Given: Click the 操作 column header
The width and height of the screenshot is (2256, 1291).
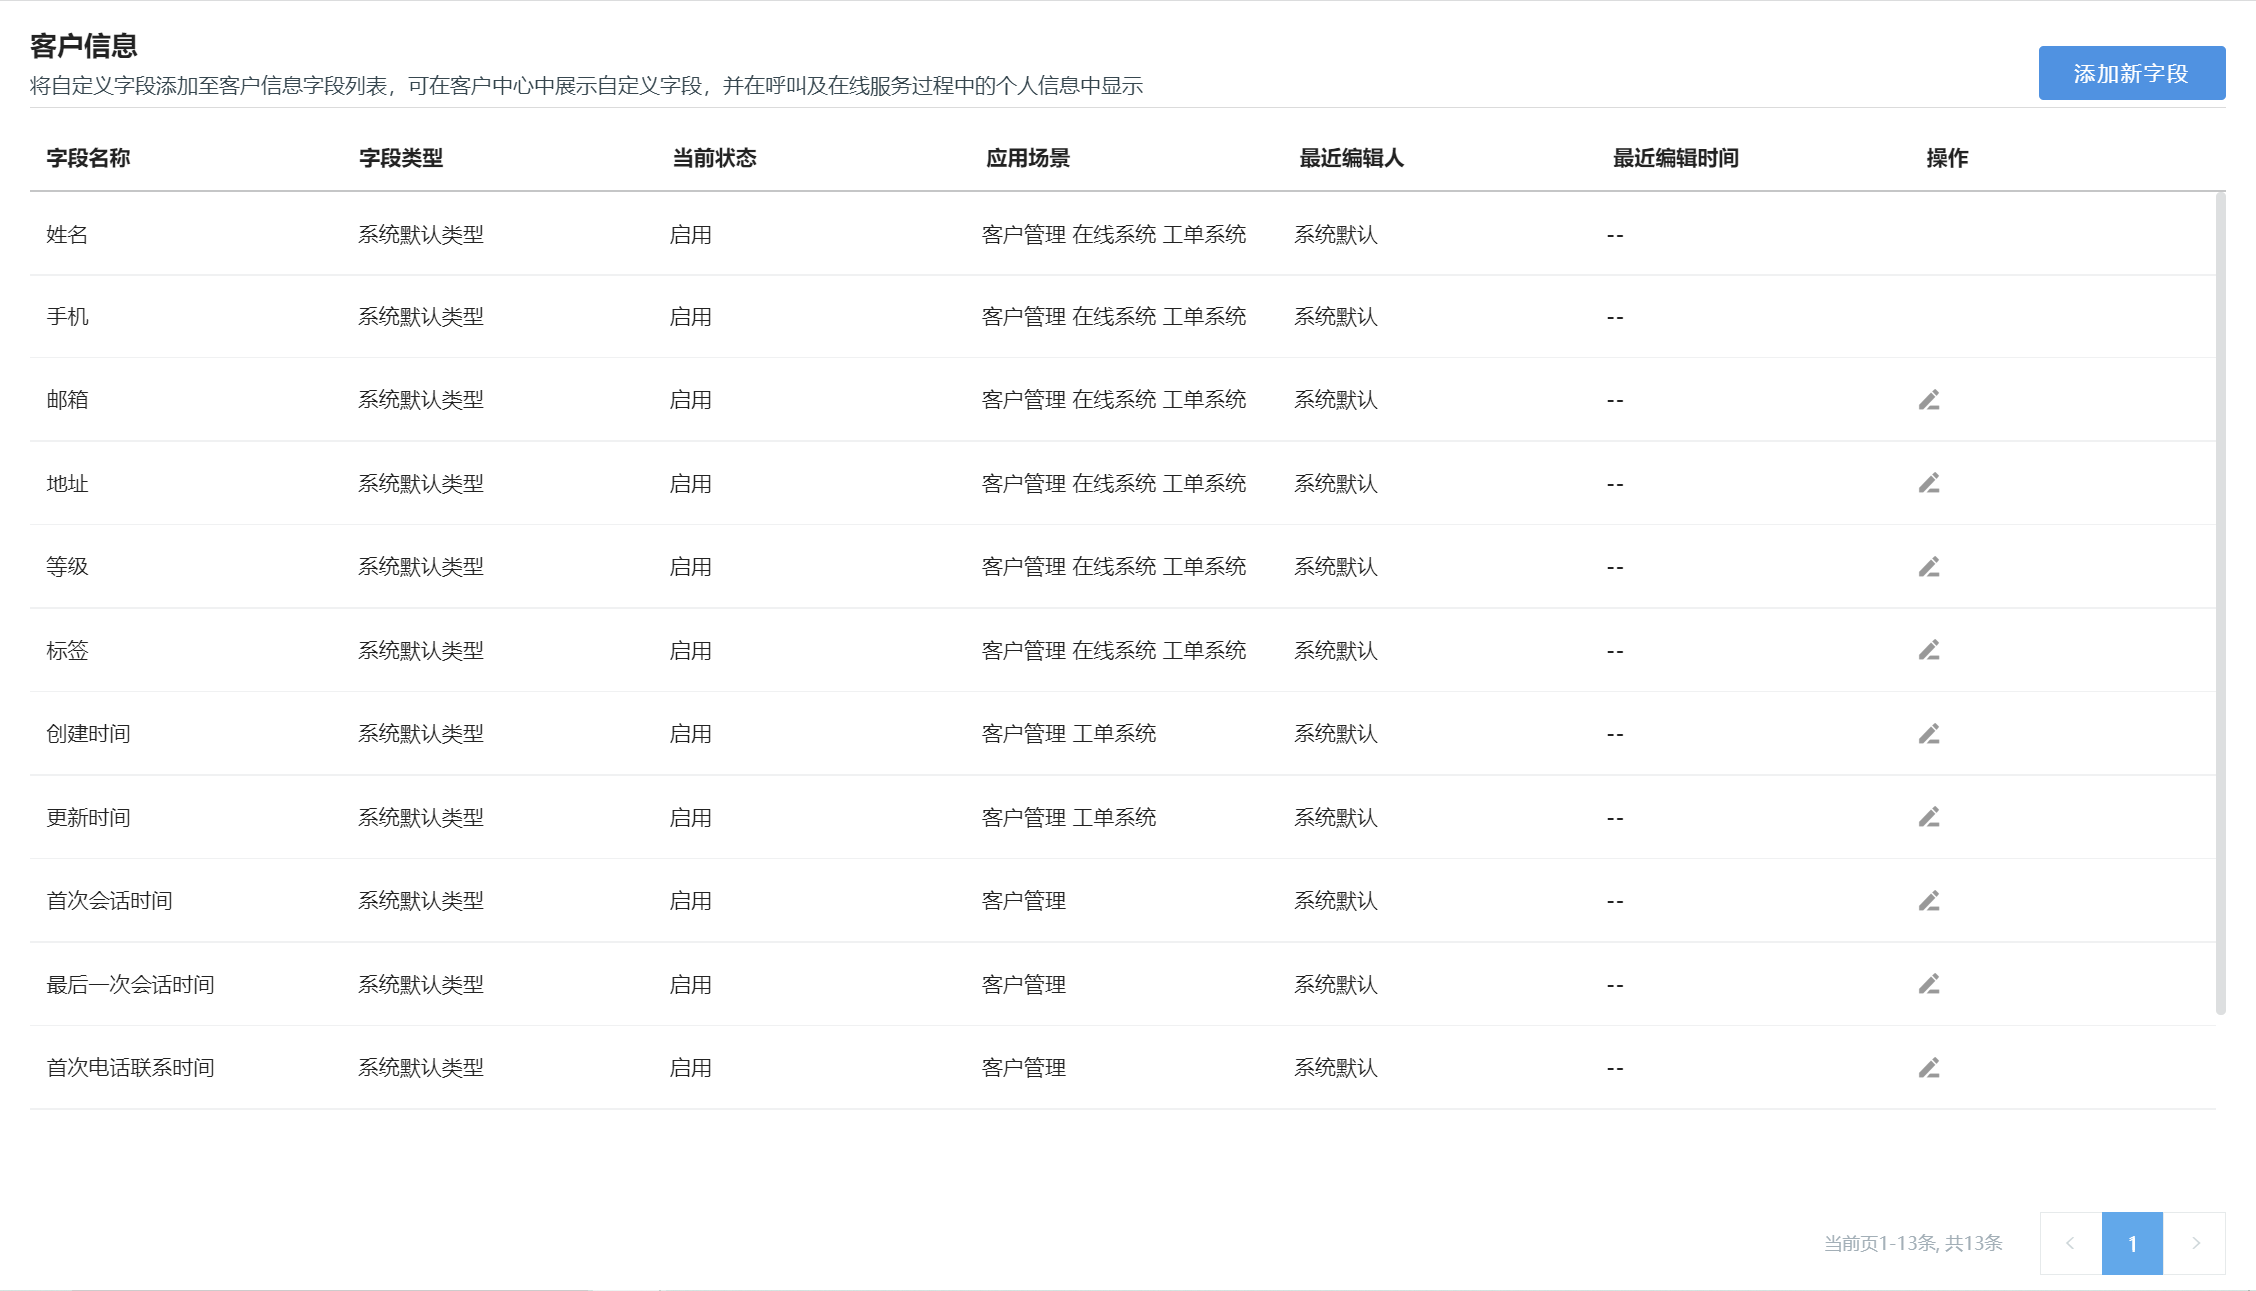Looking at the screenshot, I should [x=1947, y=158].
